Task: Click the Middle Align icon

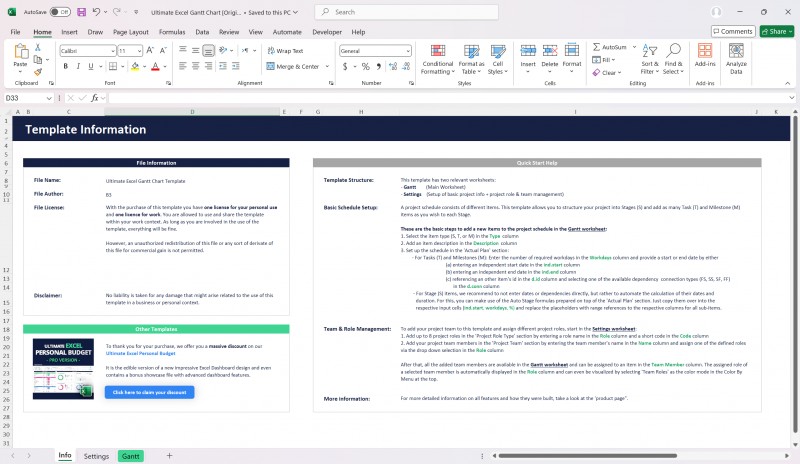Action: [x=195, y=50]
